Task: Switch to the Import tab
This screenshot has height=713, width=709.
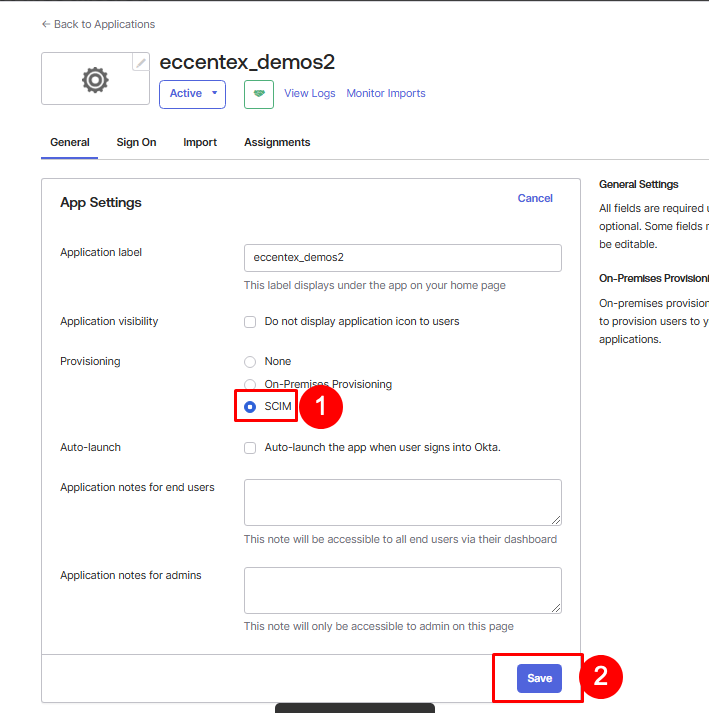Action: click(x=200, y=142)
